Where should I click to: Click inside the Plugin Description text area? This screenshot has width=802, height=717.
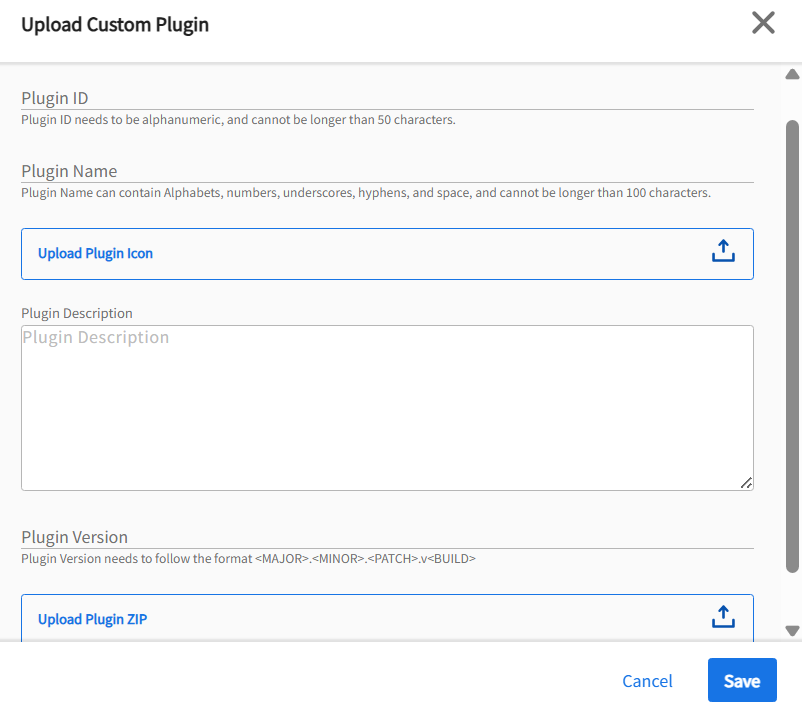coord(386,407)
